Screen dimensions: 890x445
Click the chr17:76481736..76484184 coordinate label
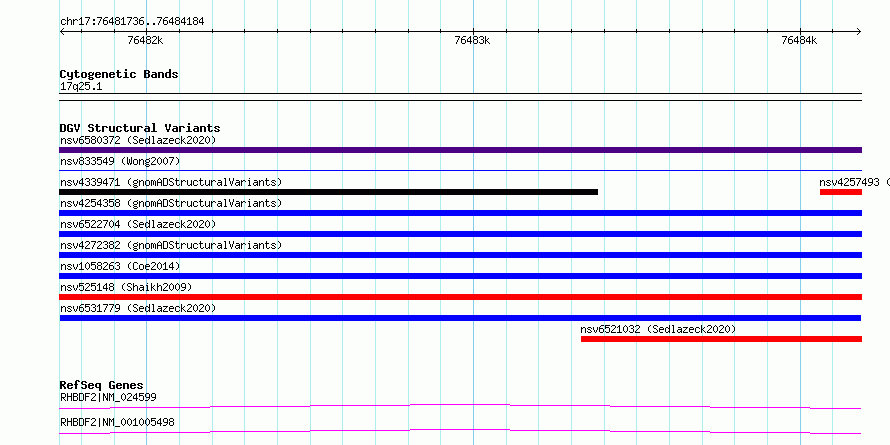coord(132,22)
